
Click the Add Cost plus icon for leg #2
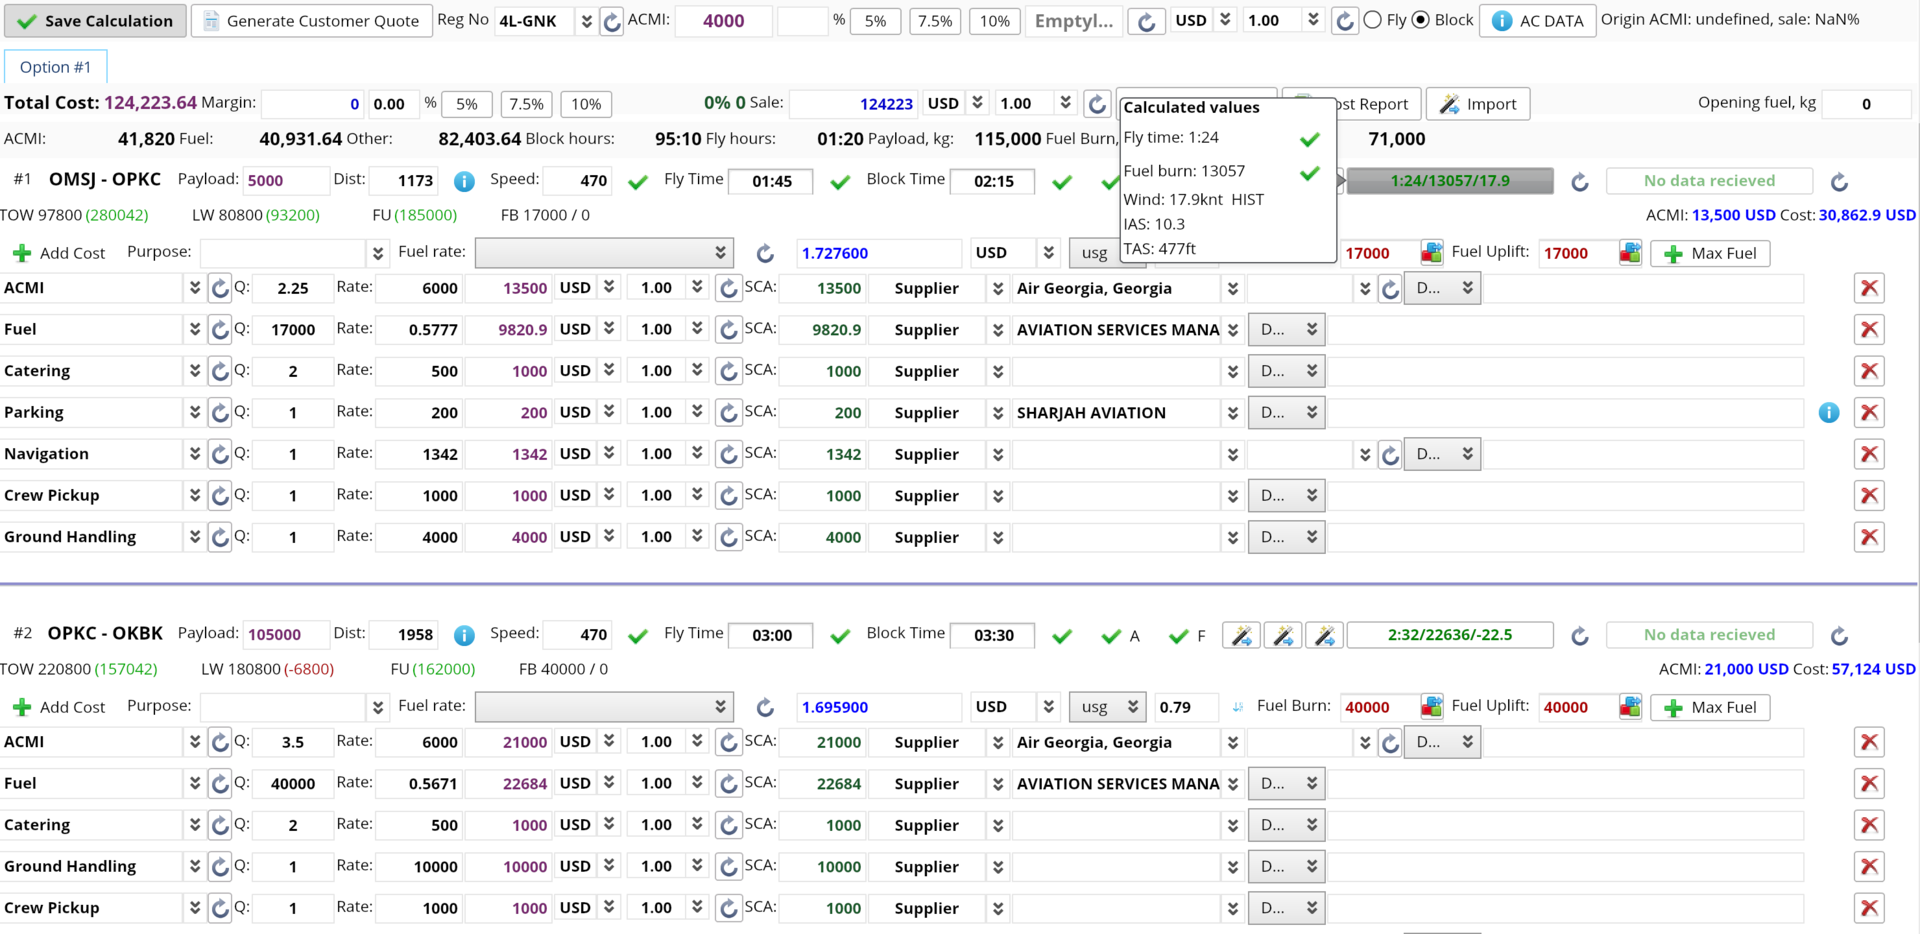click(x=22, y=706)
